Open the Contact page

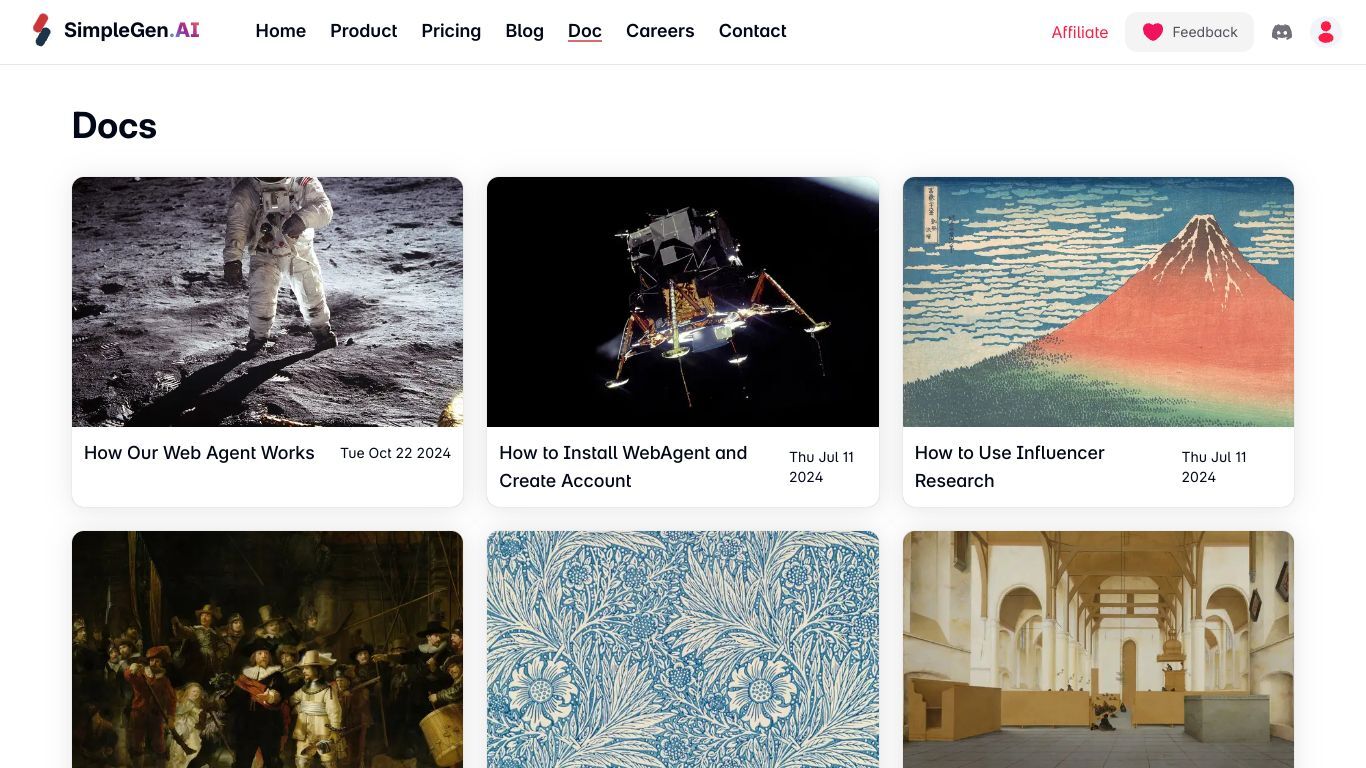pos(753,31)
